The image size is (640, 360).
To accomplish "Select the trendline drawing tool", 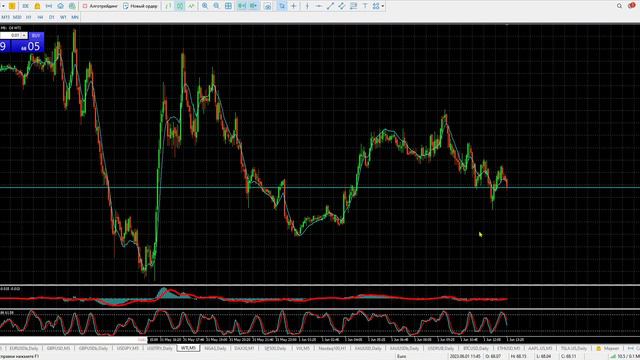I will [330, 6].
